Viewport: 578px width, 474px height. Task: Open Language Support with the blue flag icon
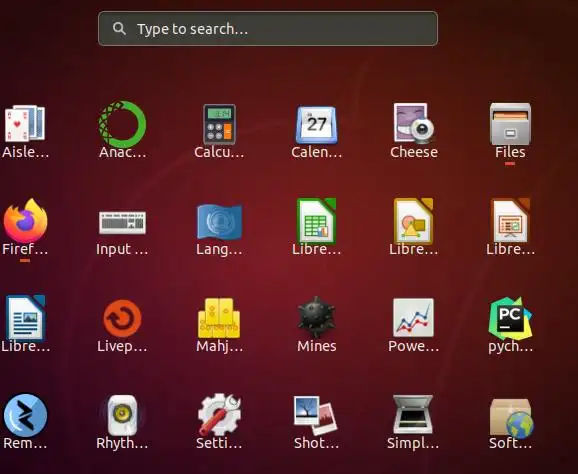pos(219,222)
